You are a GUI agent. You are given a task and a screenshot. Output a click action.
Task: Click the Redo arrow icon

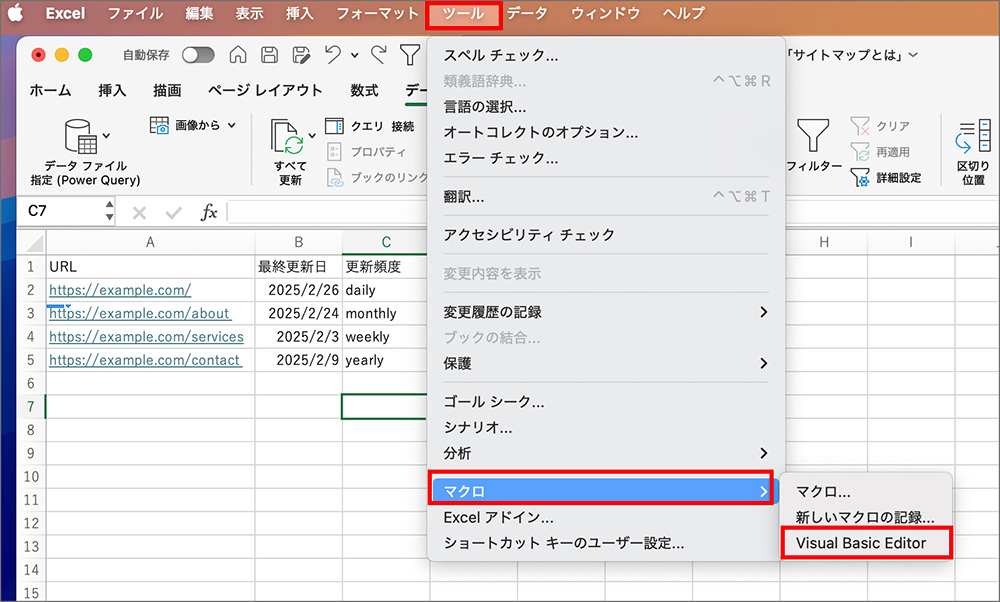[x=378, y=55]
